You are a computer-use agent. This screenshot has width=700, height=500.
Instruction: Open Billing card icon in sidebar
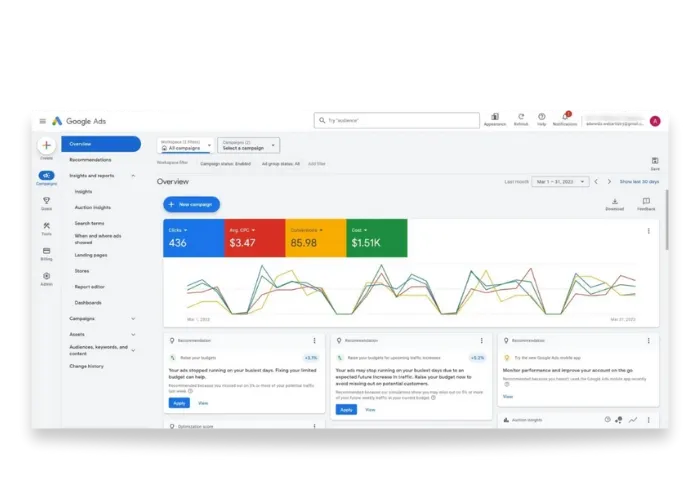tap(46, 251)
